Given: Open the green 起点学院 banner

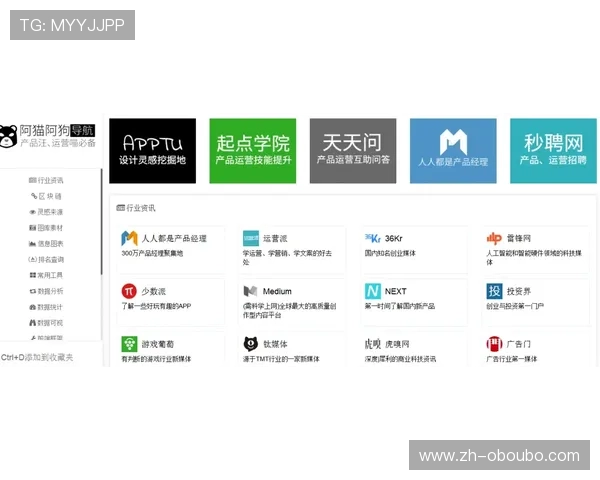Looking at the screenshot, I should [253, 151].
